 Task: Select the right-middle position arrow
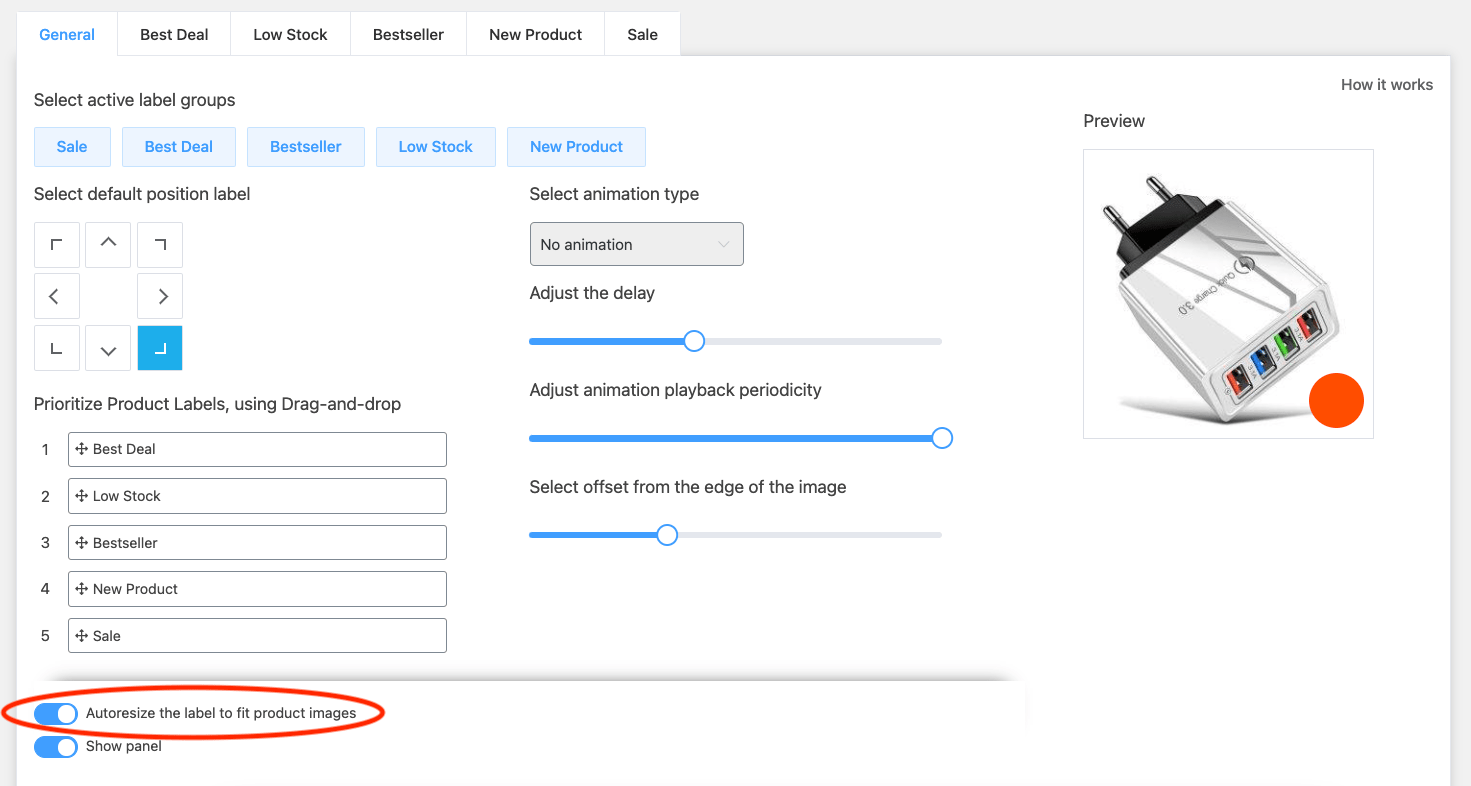click(159, 296)
